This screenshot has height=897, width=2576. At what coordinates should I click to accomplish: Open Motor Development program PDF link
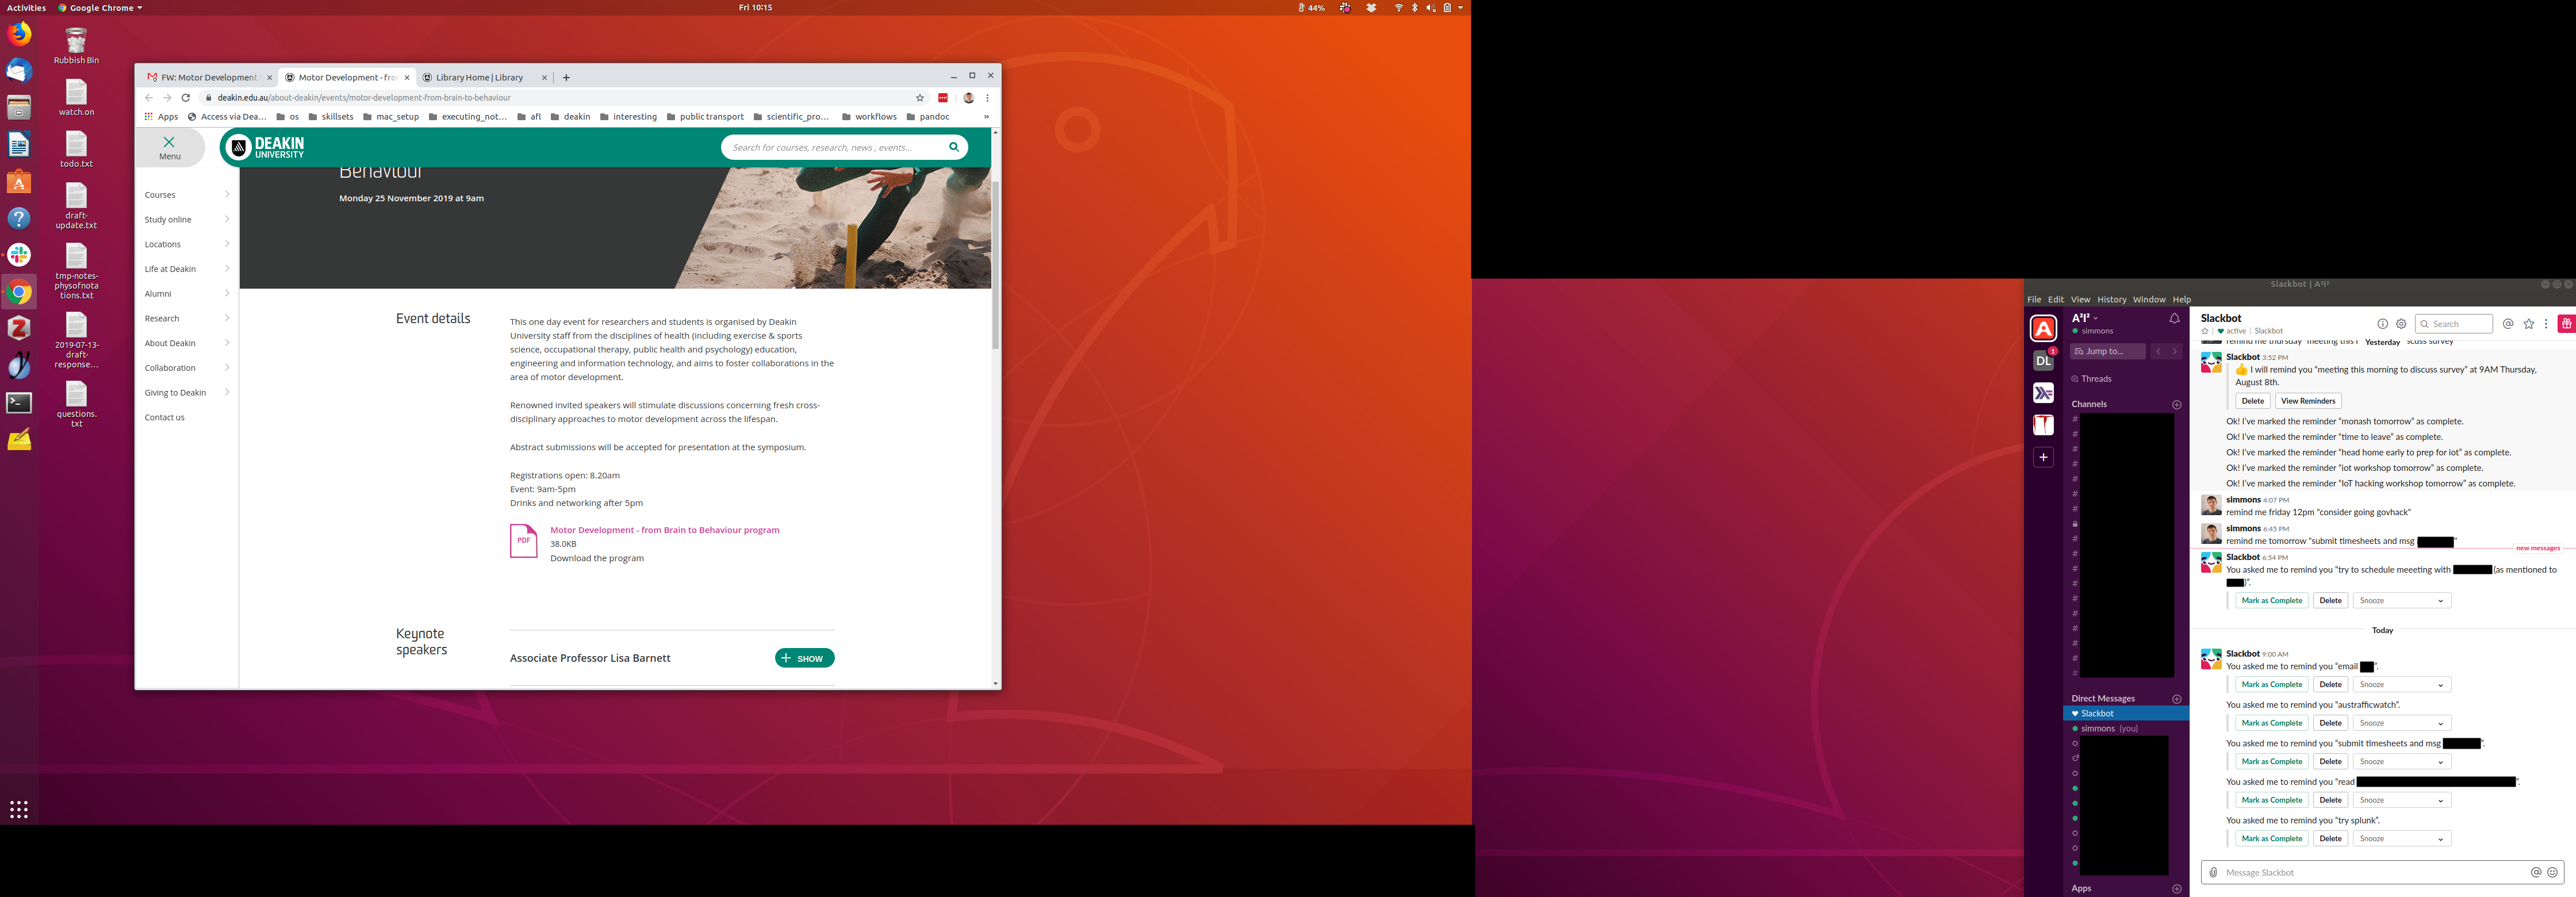pos(664,530)
